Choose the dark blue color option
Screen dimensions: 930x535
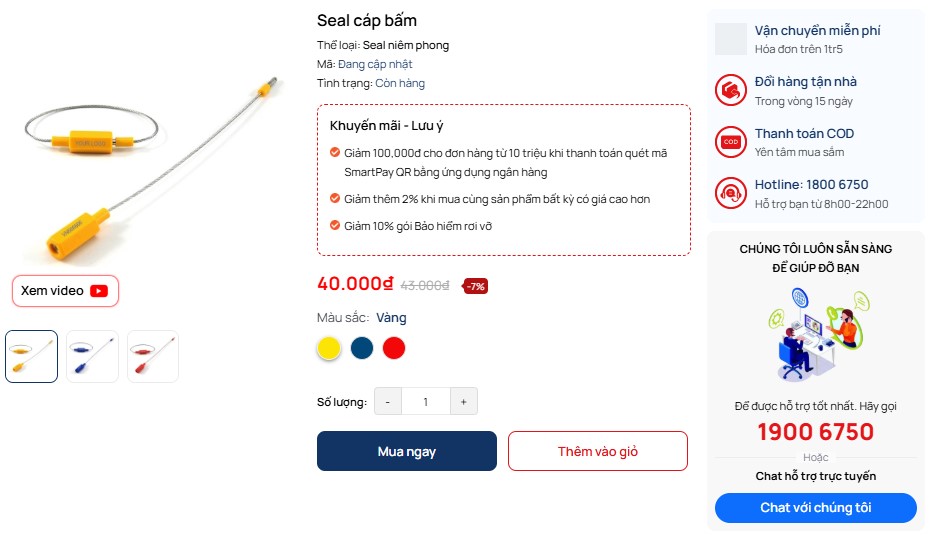click(362, 348)
